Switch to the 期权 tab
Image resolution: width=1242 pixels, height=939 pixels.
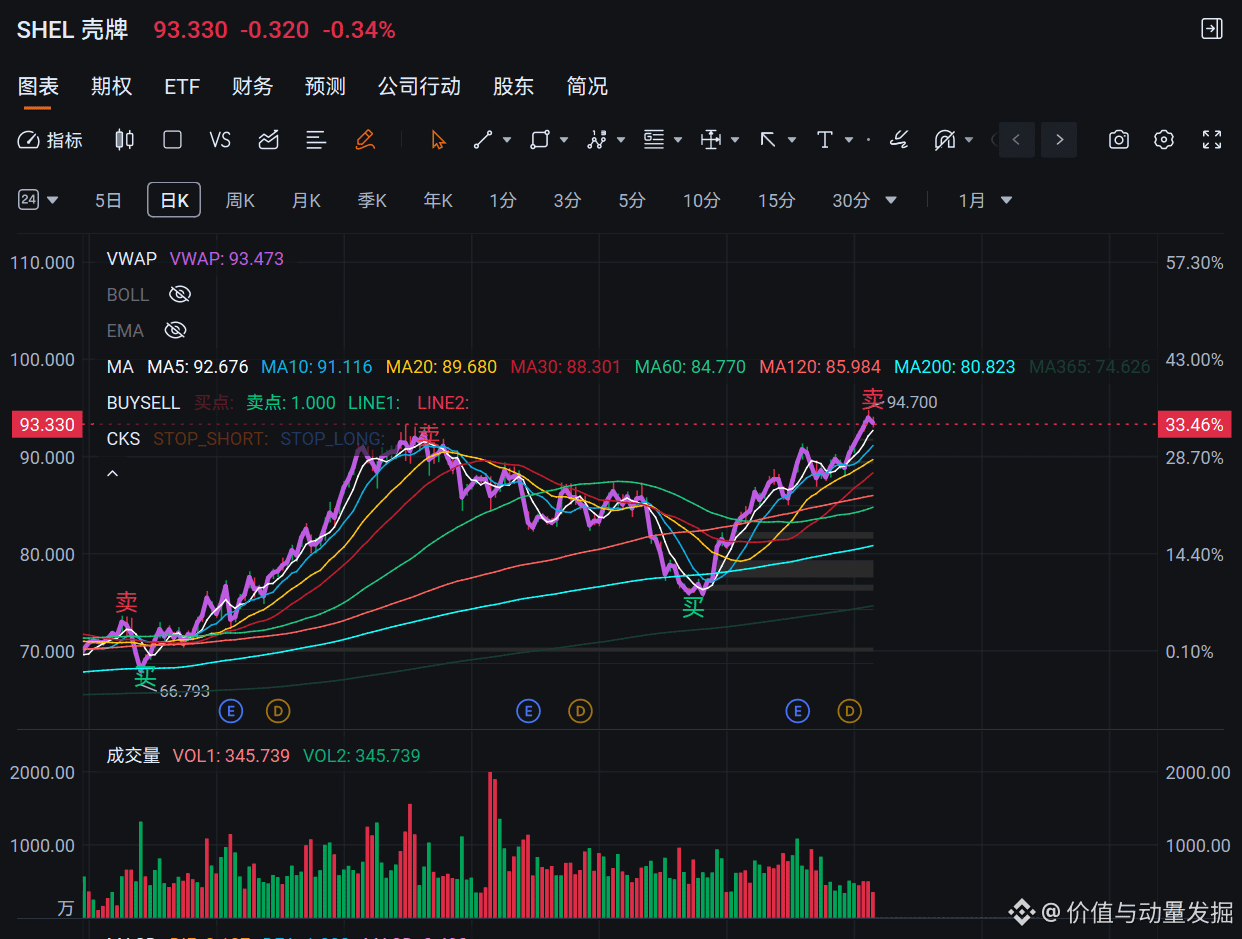(111, 86)
